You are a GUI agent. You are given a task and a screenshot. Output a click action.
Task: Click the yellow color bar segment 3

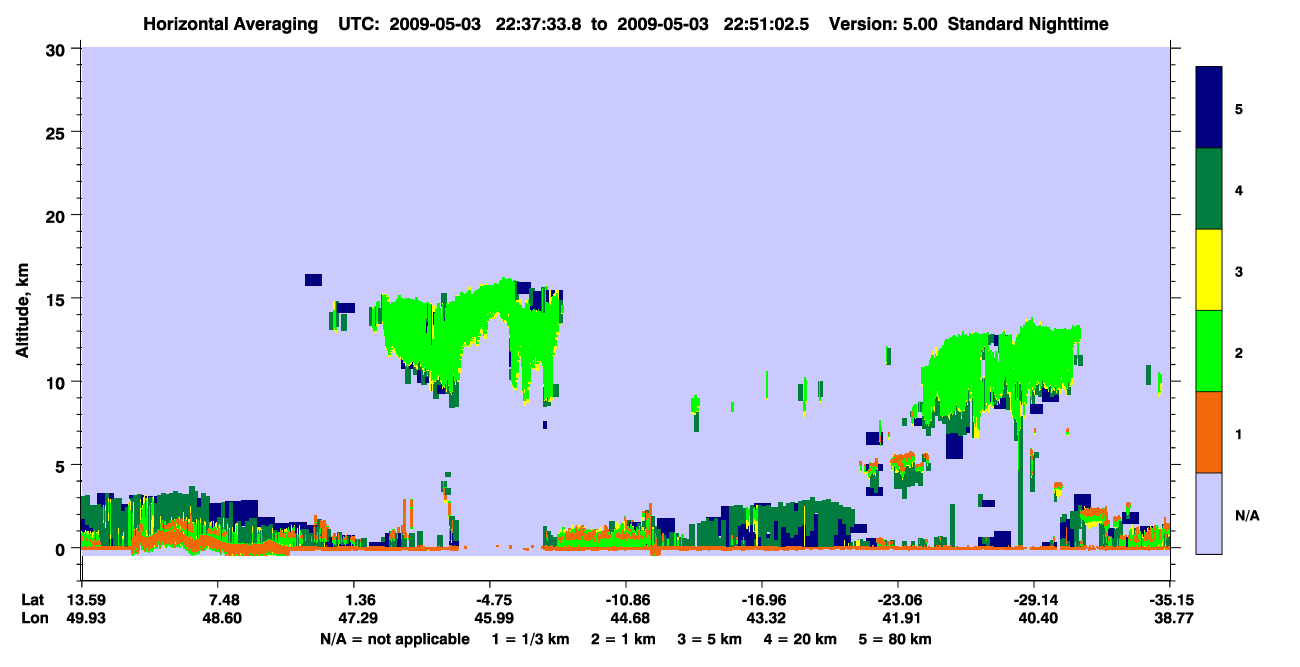coord(1209,270)
